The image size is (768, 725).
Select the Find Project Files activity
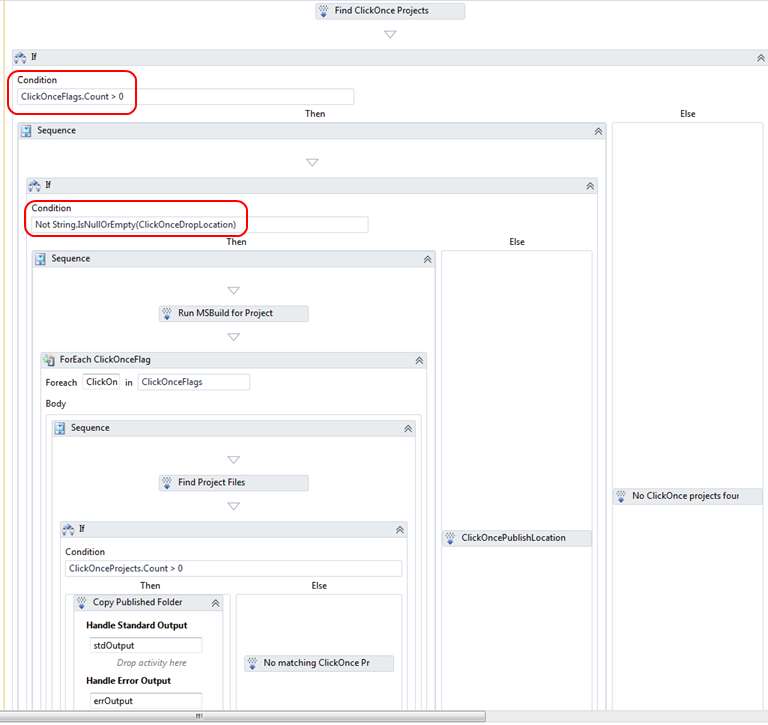234,483
